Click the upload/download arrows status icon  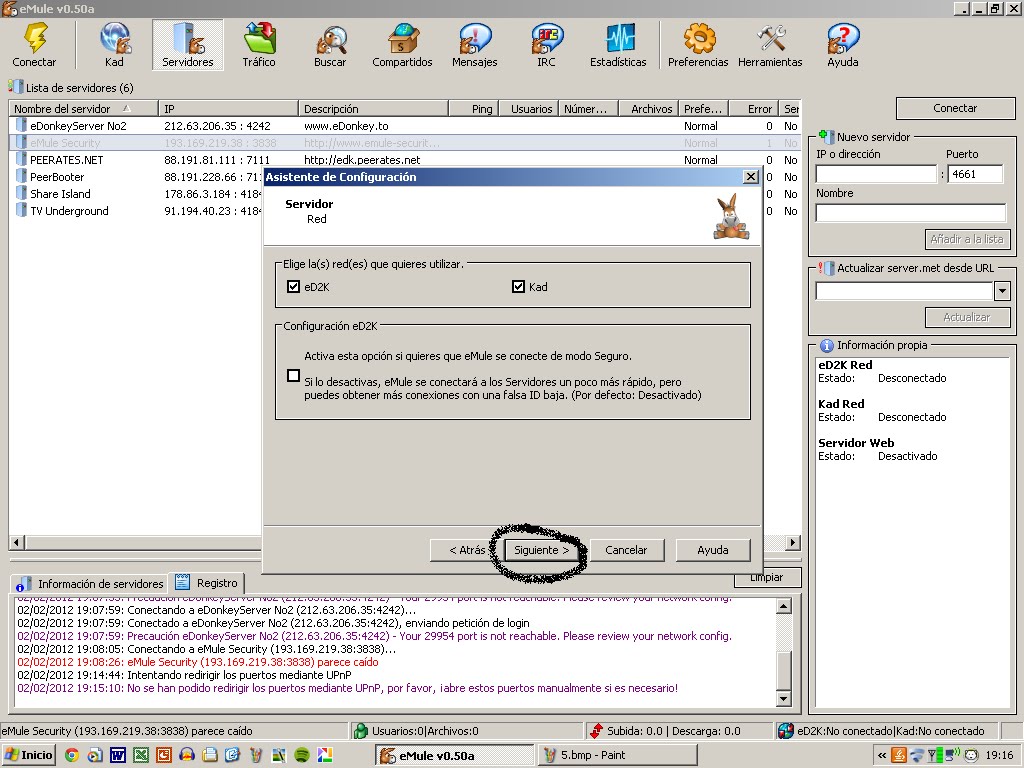pyautogui.click(x=596, y=731)
